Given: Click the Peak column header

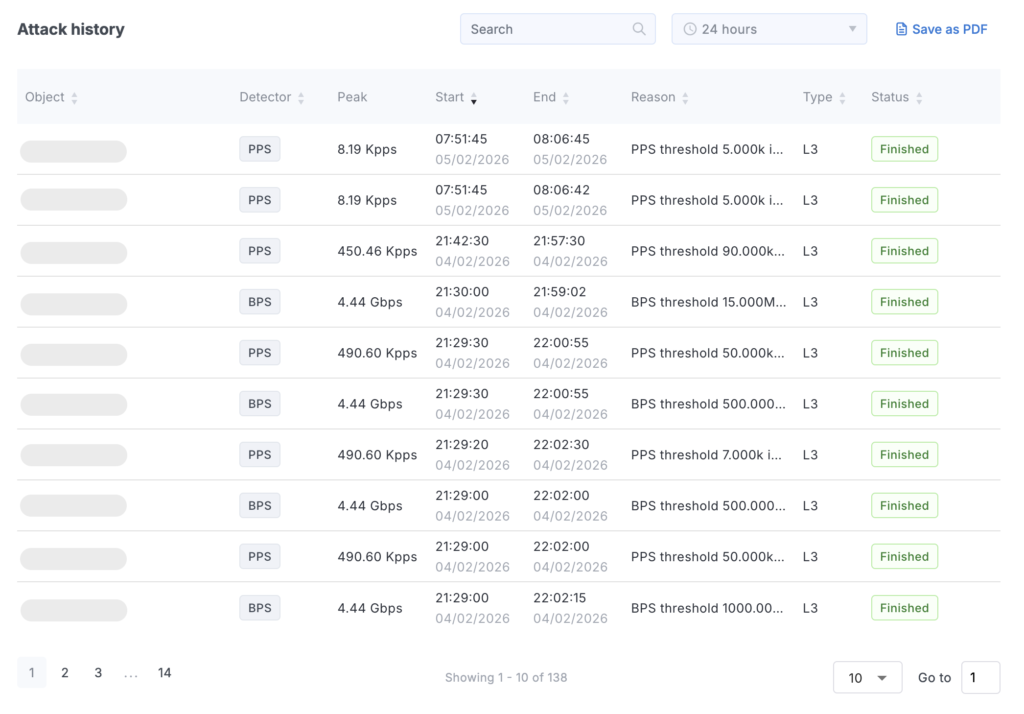Looking at the screenshot, I should tap(352, 97).
